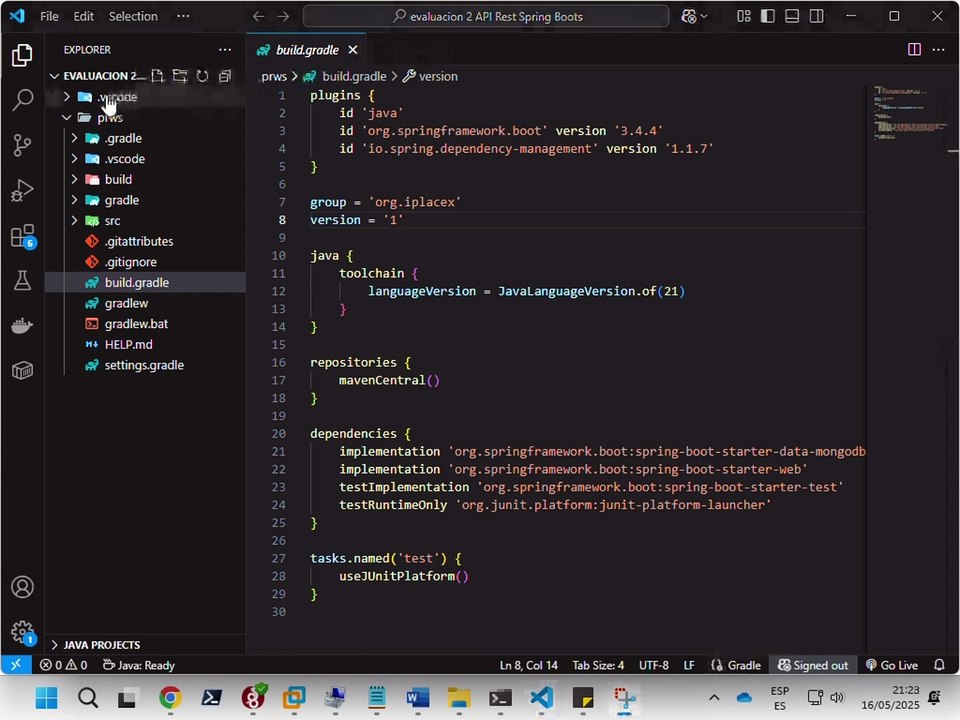Open Explorer views and more actions menu
The height and width of the screenshot is (720, 960).
point(225,50)
